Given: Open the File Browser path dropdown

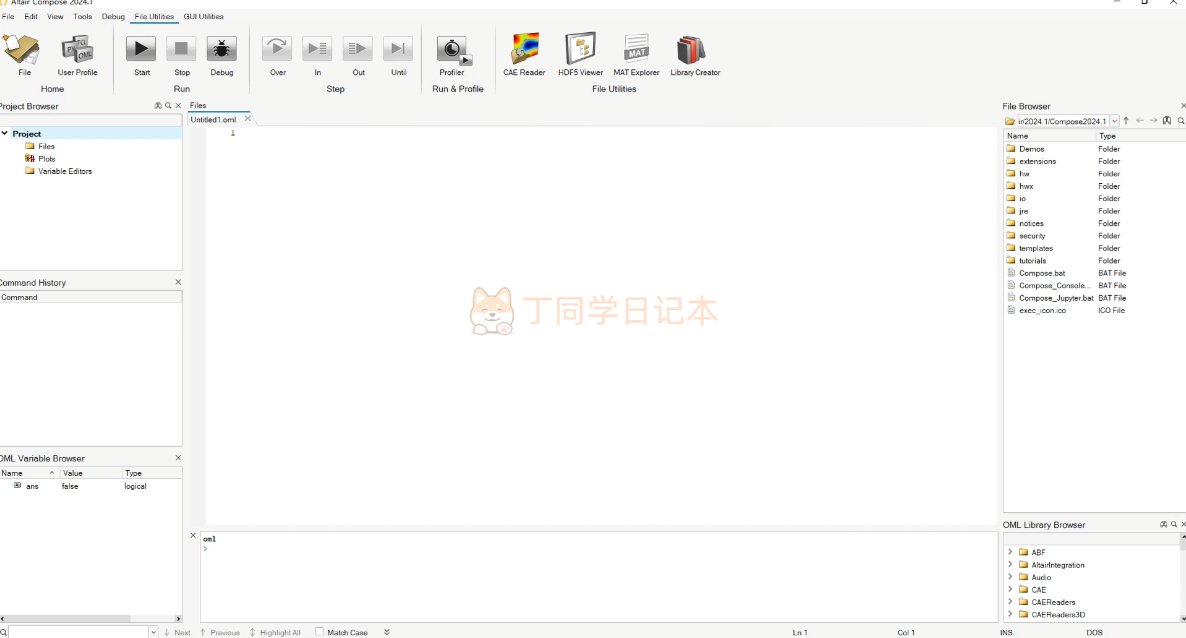Looking at the screenshot, I should tap(1114, 121).
